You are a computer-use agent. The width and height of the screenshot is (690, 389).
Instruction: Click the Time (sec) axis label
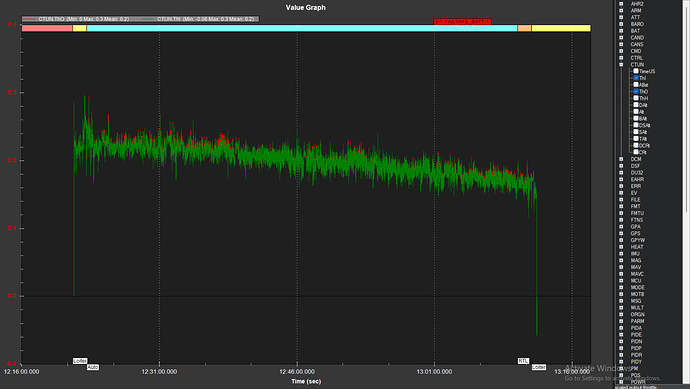(x=306, y=381)
